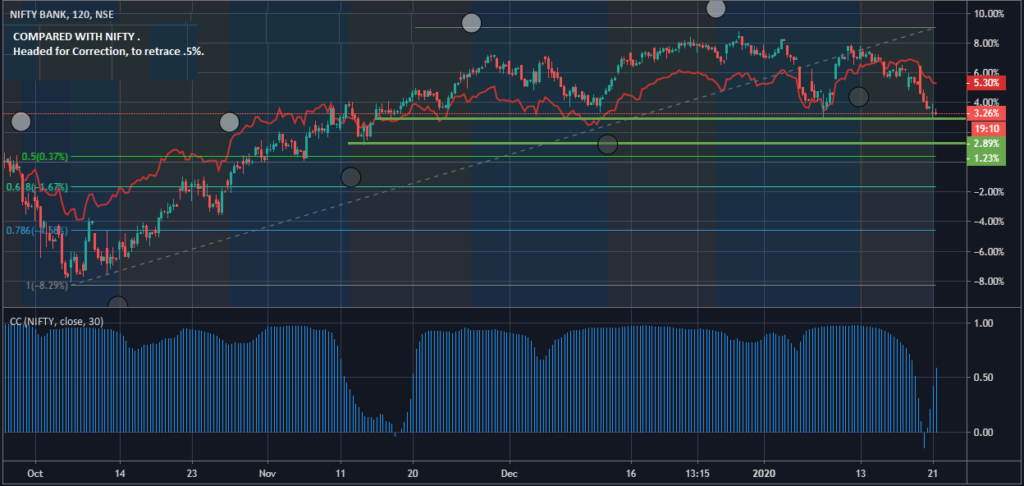Select the 0.618(-1.67%) Fibonacci level label
1024x486 pixels.
tap(37, 187)
